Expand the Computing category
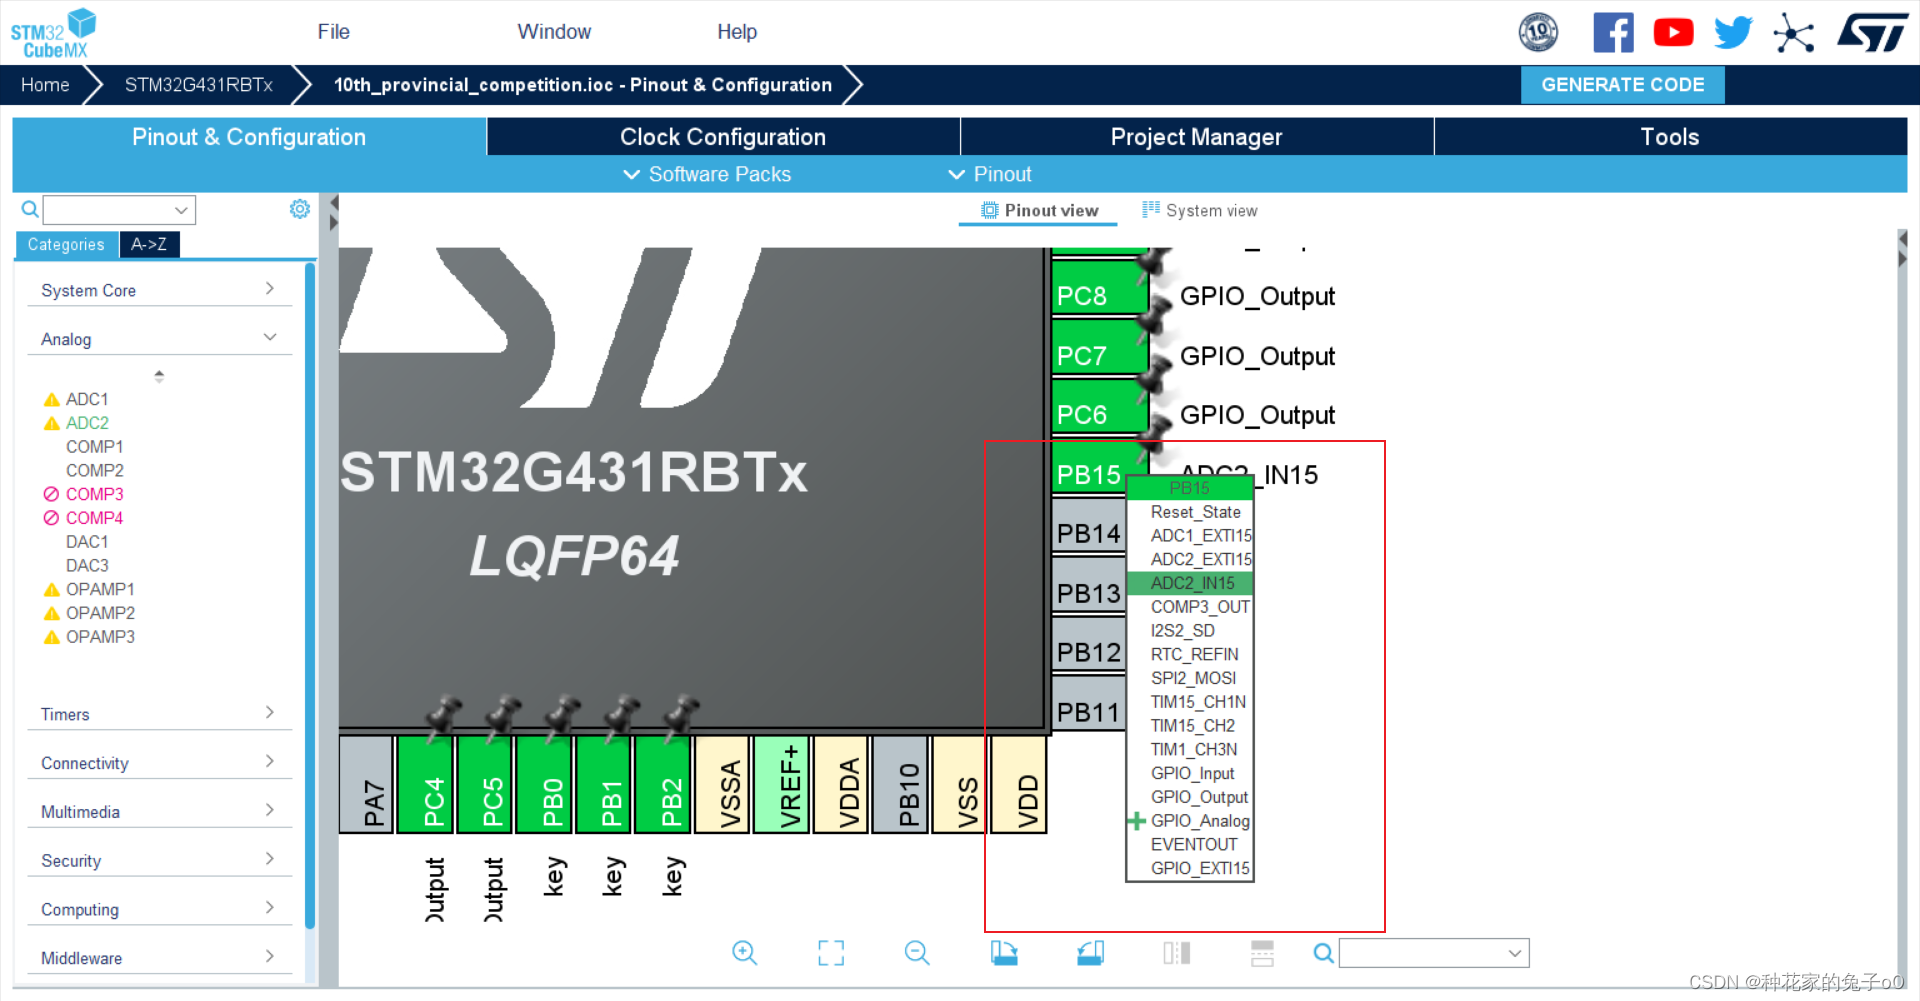 [159, 909]
